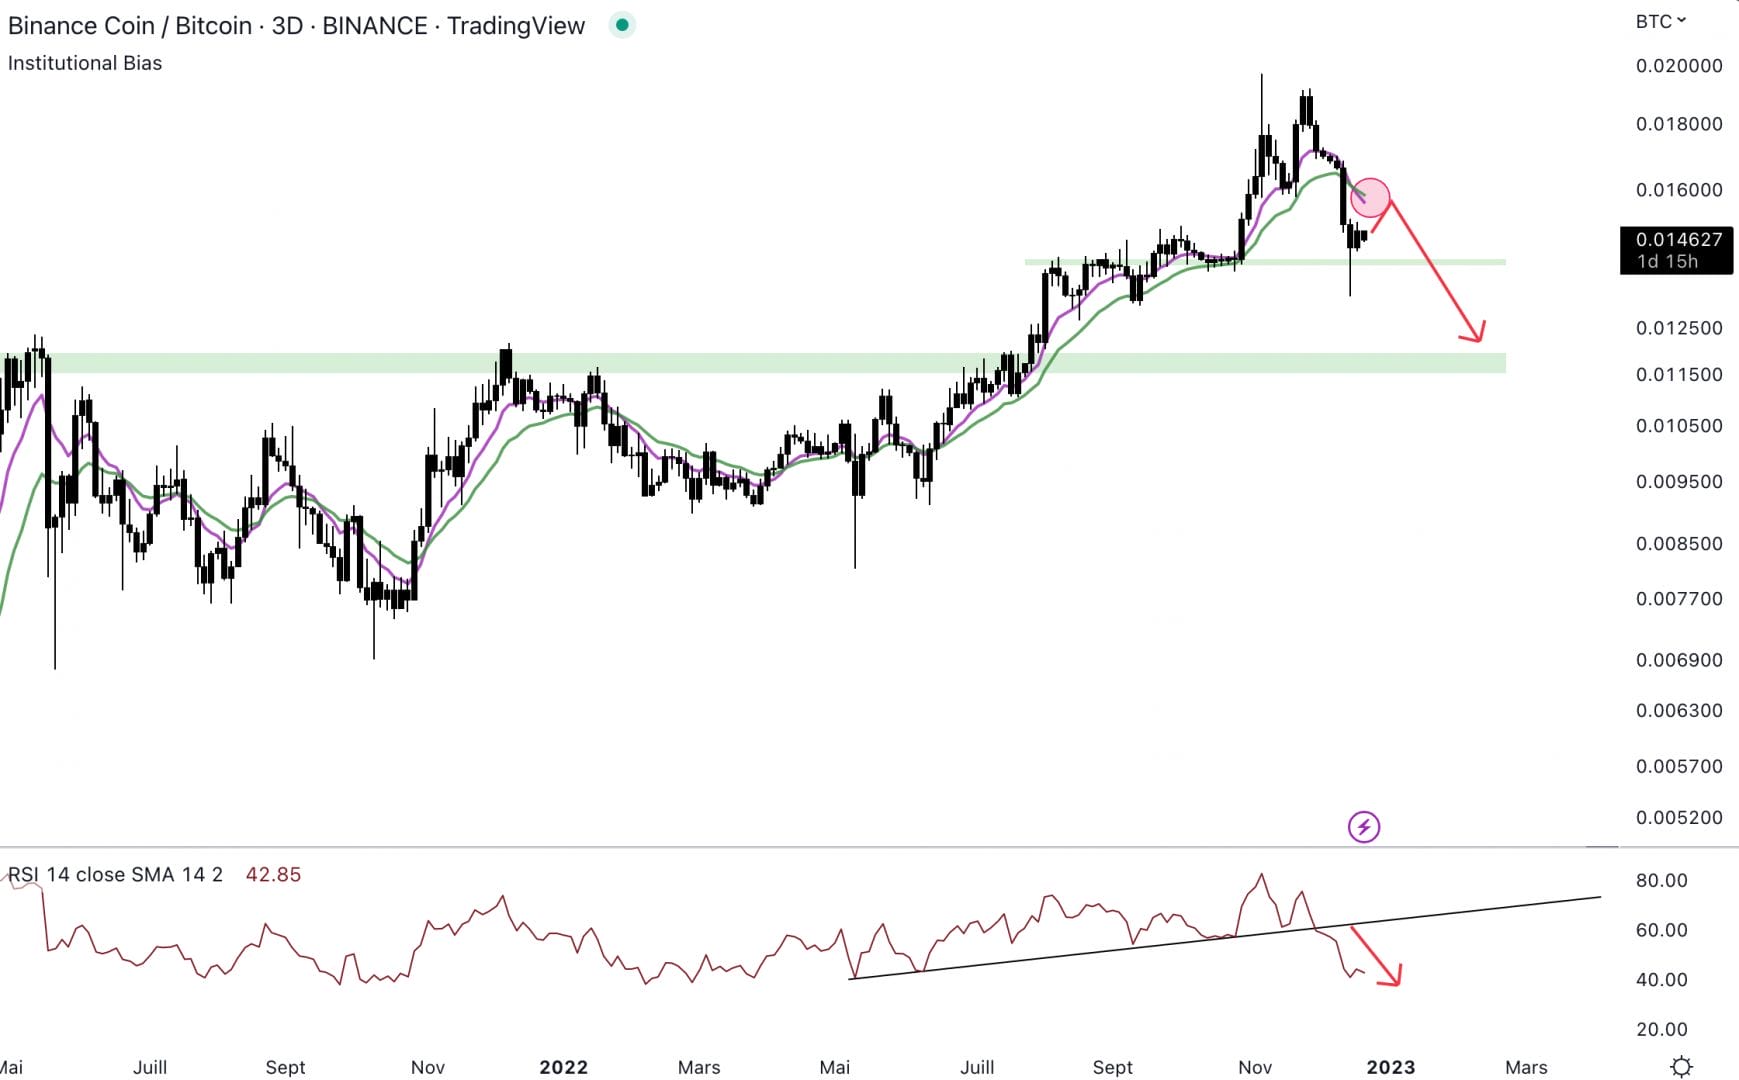Click the pink circle annotation on chart
The height and width of the screenshot is (1080, 1739).
click(x=1370, y=198)
